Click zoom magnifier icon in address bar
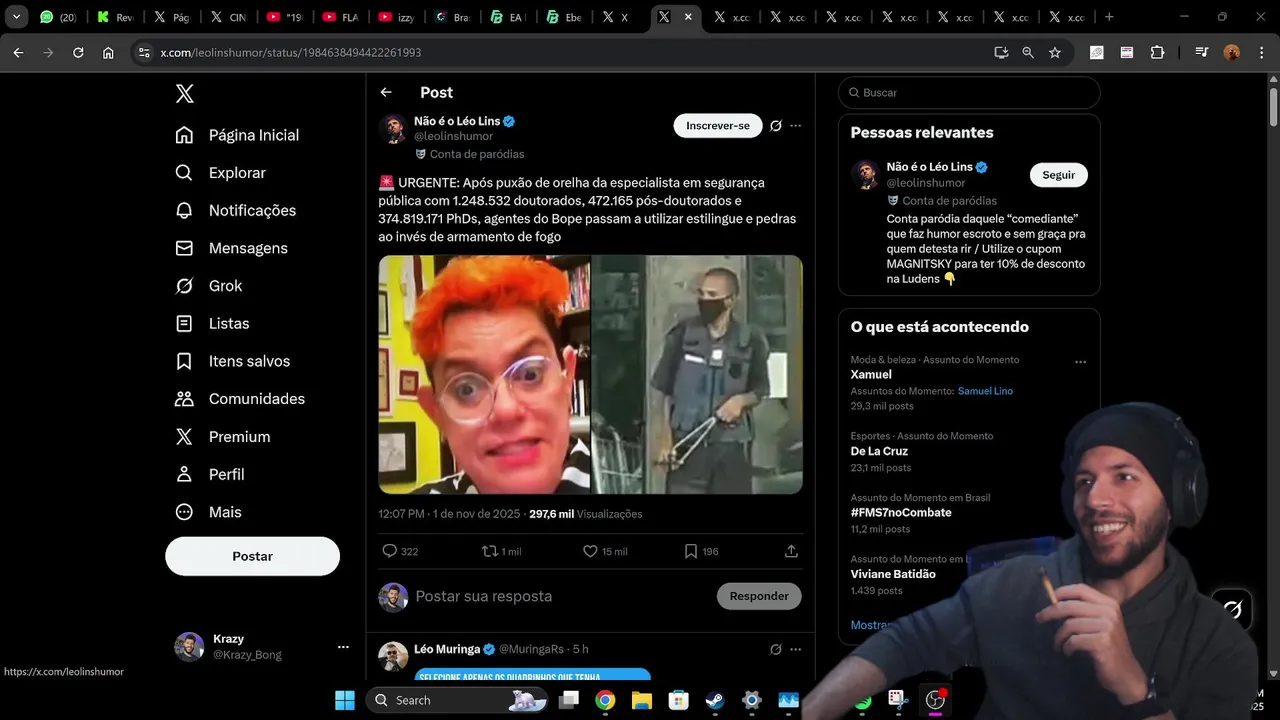 [x=1028, y=52]
